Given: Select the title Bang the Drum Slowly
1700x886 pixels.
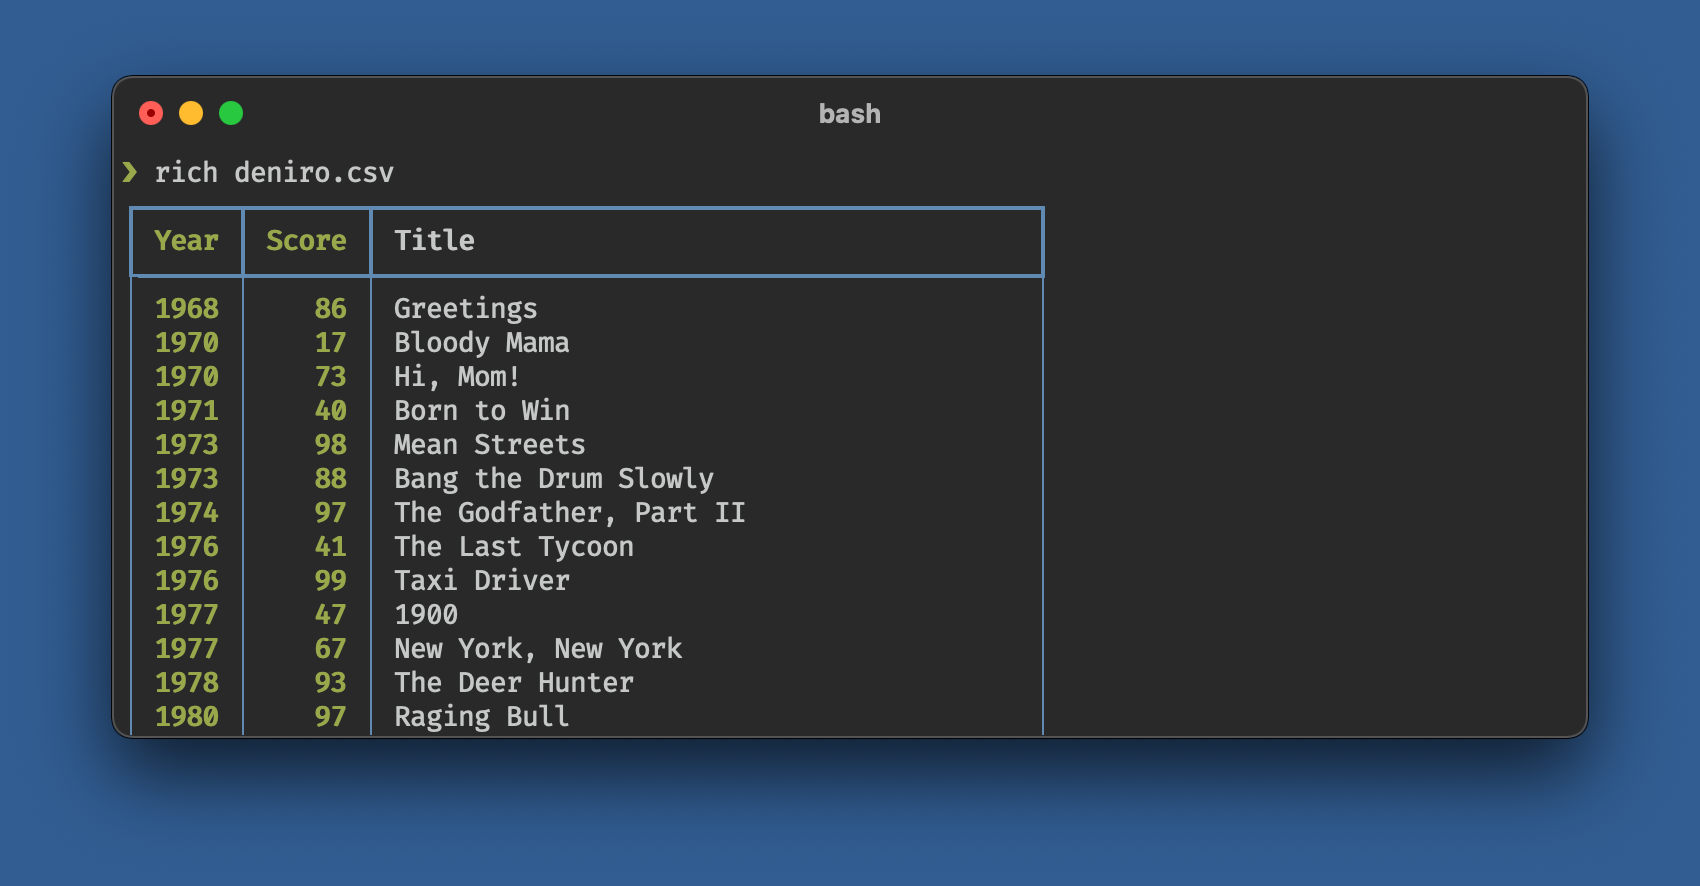Looking at the screenshot, I should click(554, 479).
